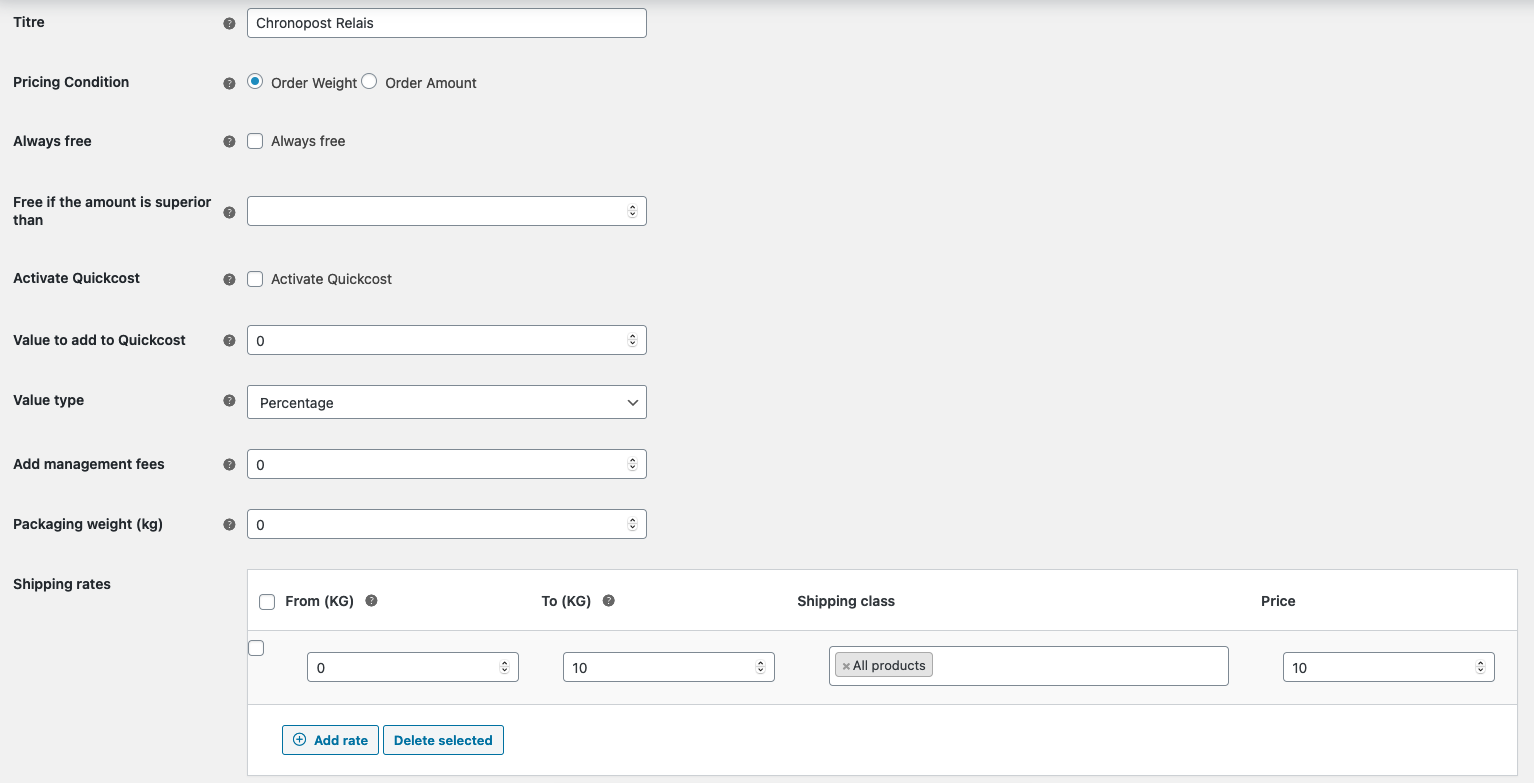1534x783 pixels.
Task: Click stepper on Add management fees field
Action: tap(632, 464)
